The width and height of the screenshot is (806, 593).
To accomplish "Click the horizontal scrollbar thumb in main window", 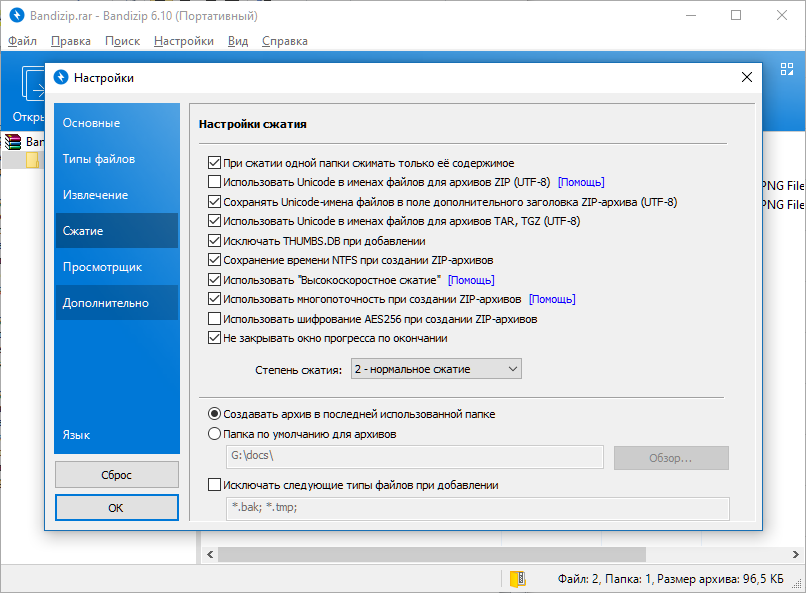I will [432, 554].
